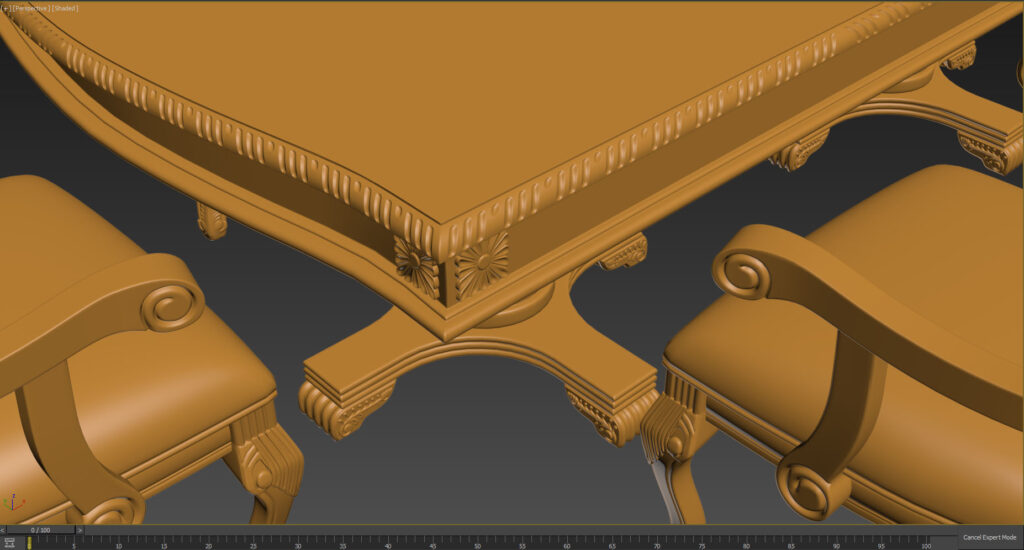Screen dimensions: 1024x550
Task: Jump to frame 10 on the track bar
Action: (119, 542)
